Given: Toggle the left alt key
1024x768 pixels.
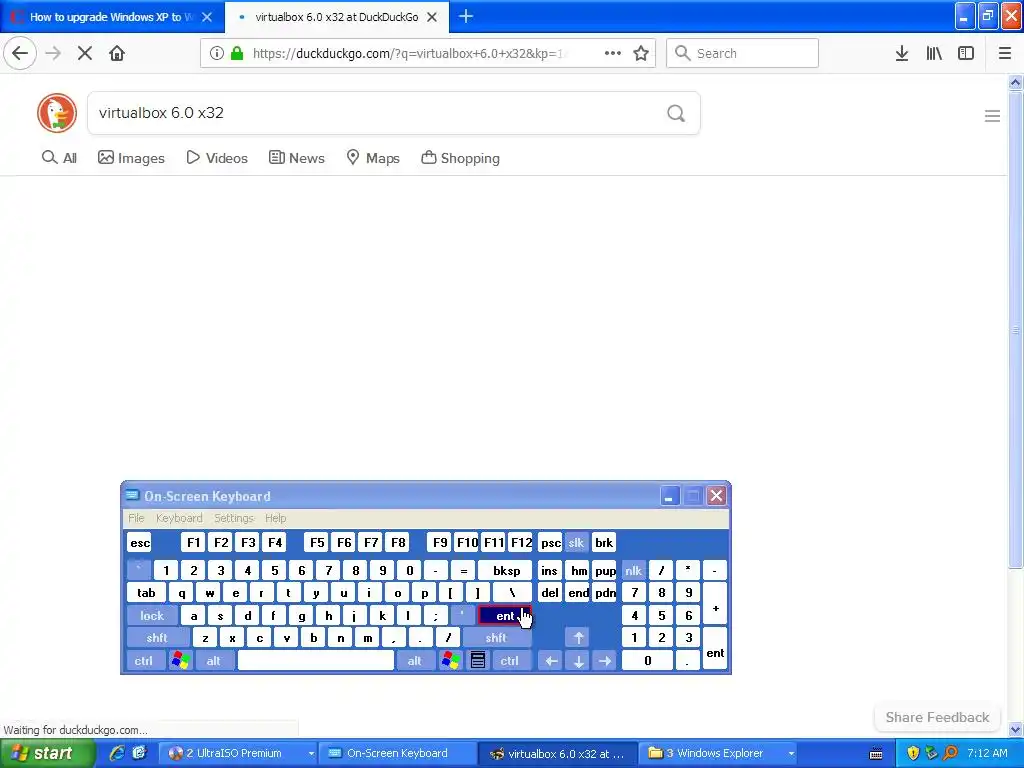Looking at the screenshot, I should pos(214,660).
